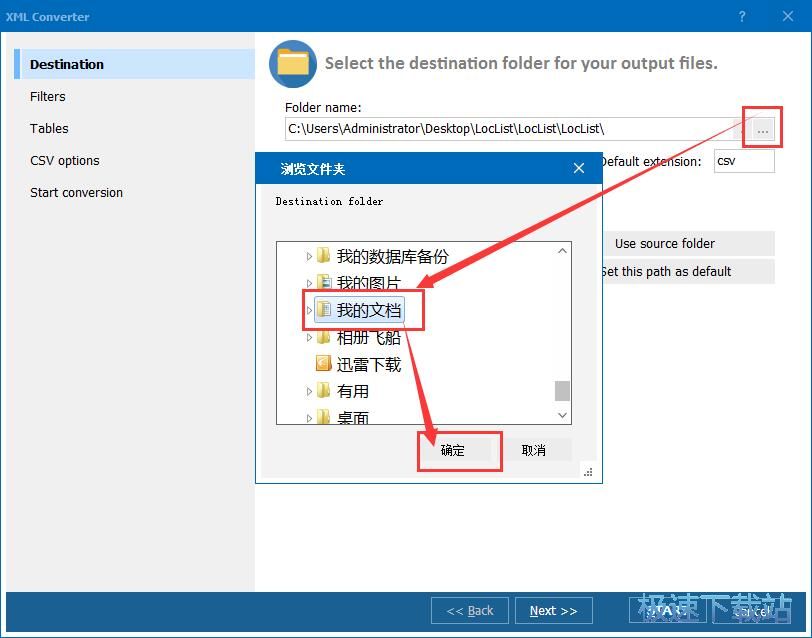This screenshot has height=638, width=812.
Task: Expand the 我的数据库备份 tree node
Action: (x=309, y=256)
